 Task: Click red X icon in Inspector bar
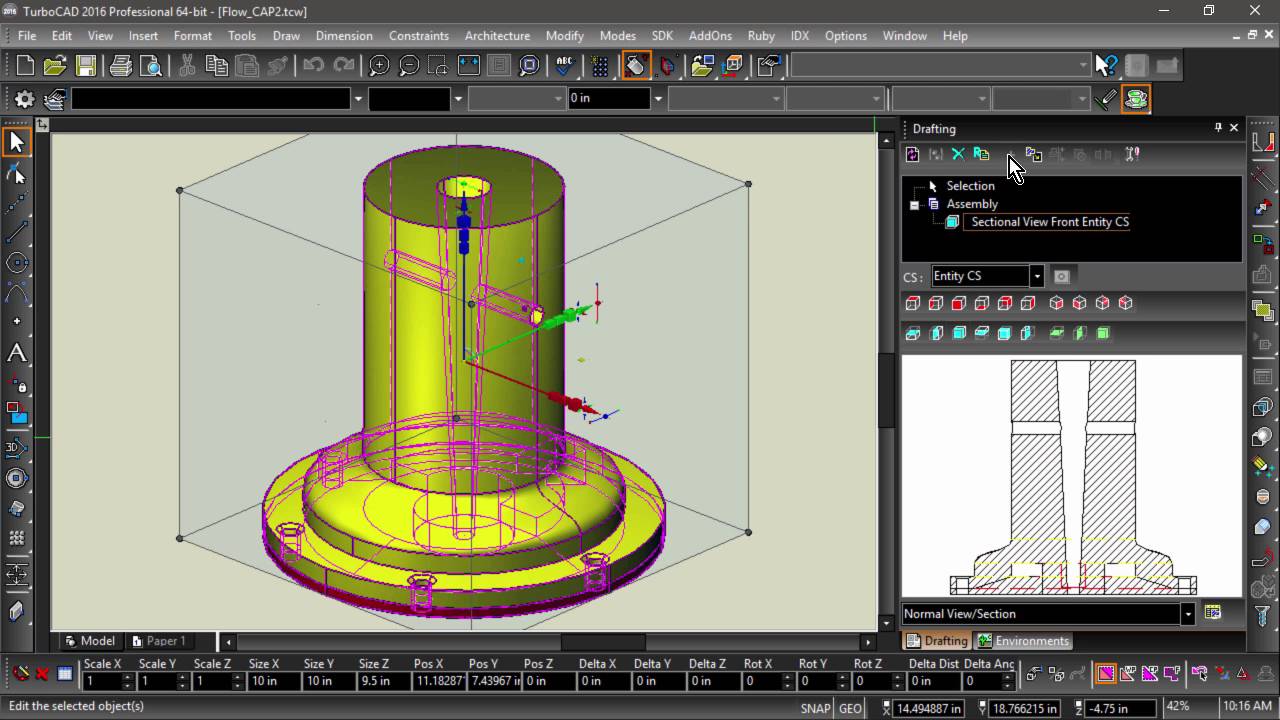pos(42,674)
